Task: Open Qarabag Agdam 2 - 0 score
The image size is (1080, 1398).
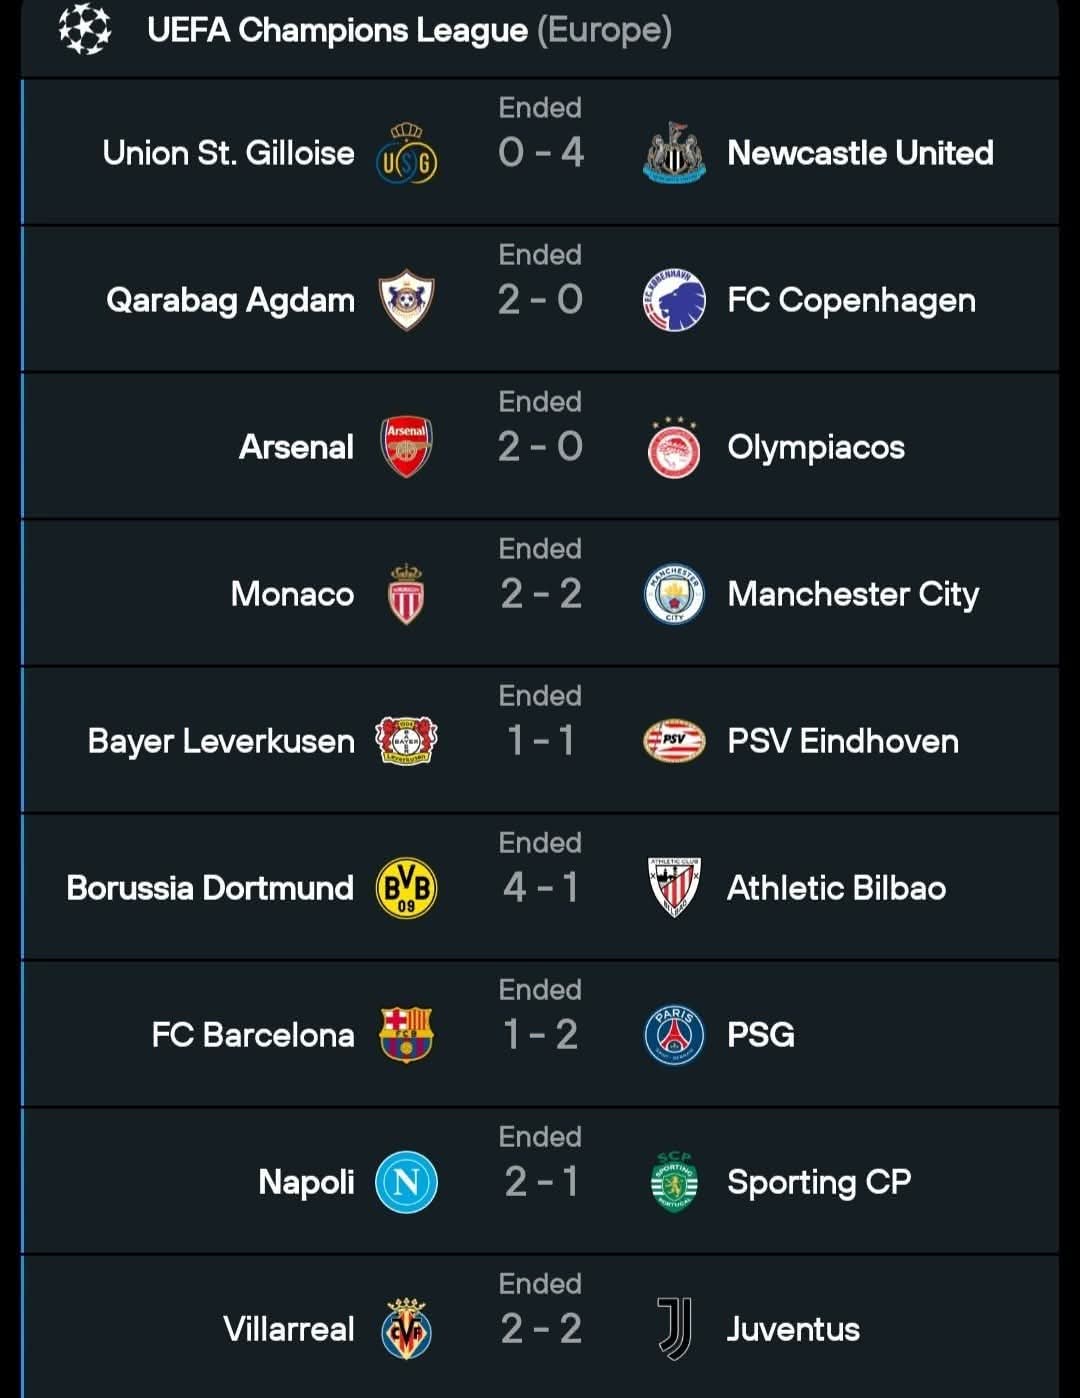Action: click(540, 300)
